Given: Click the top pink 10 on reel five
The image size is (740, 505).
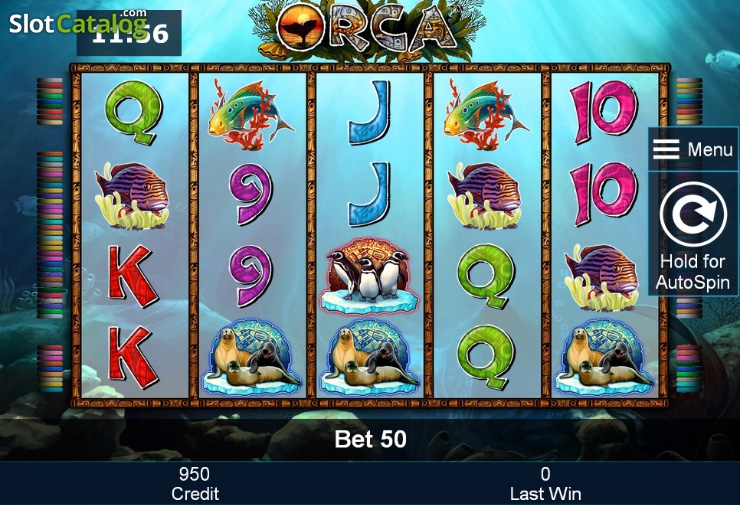Looking at the screenshot, I should [604, 112].
